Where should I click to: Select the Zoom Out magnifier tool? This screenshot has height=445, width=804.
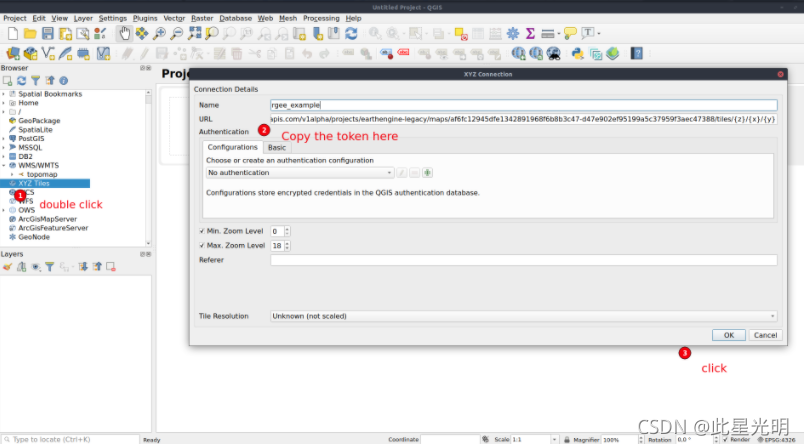(x=177, y=34)
